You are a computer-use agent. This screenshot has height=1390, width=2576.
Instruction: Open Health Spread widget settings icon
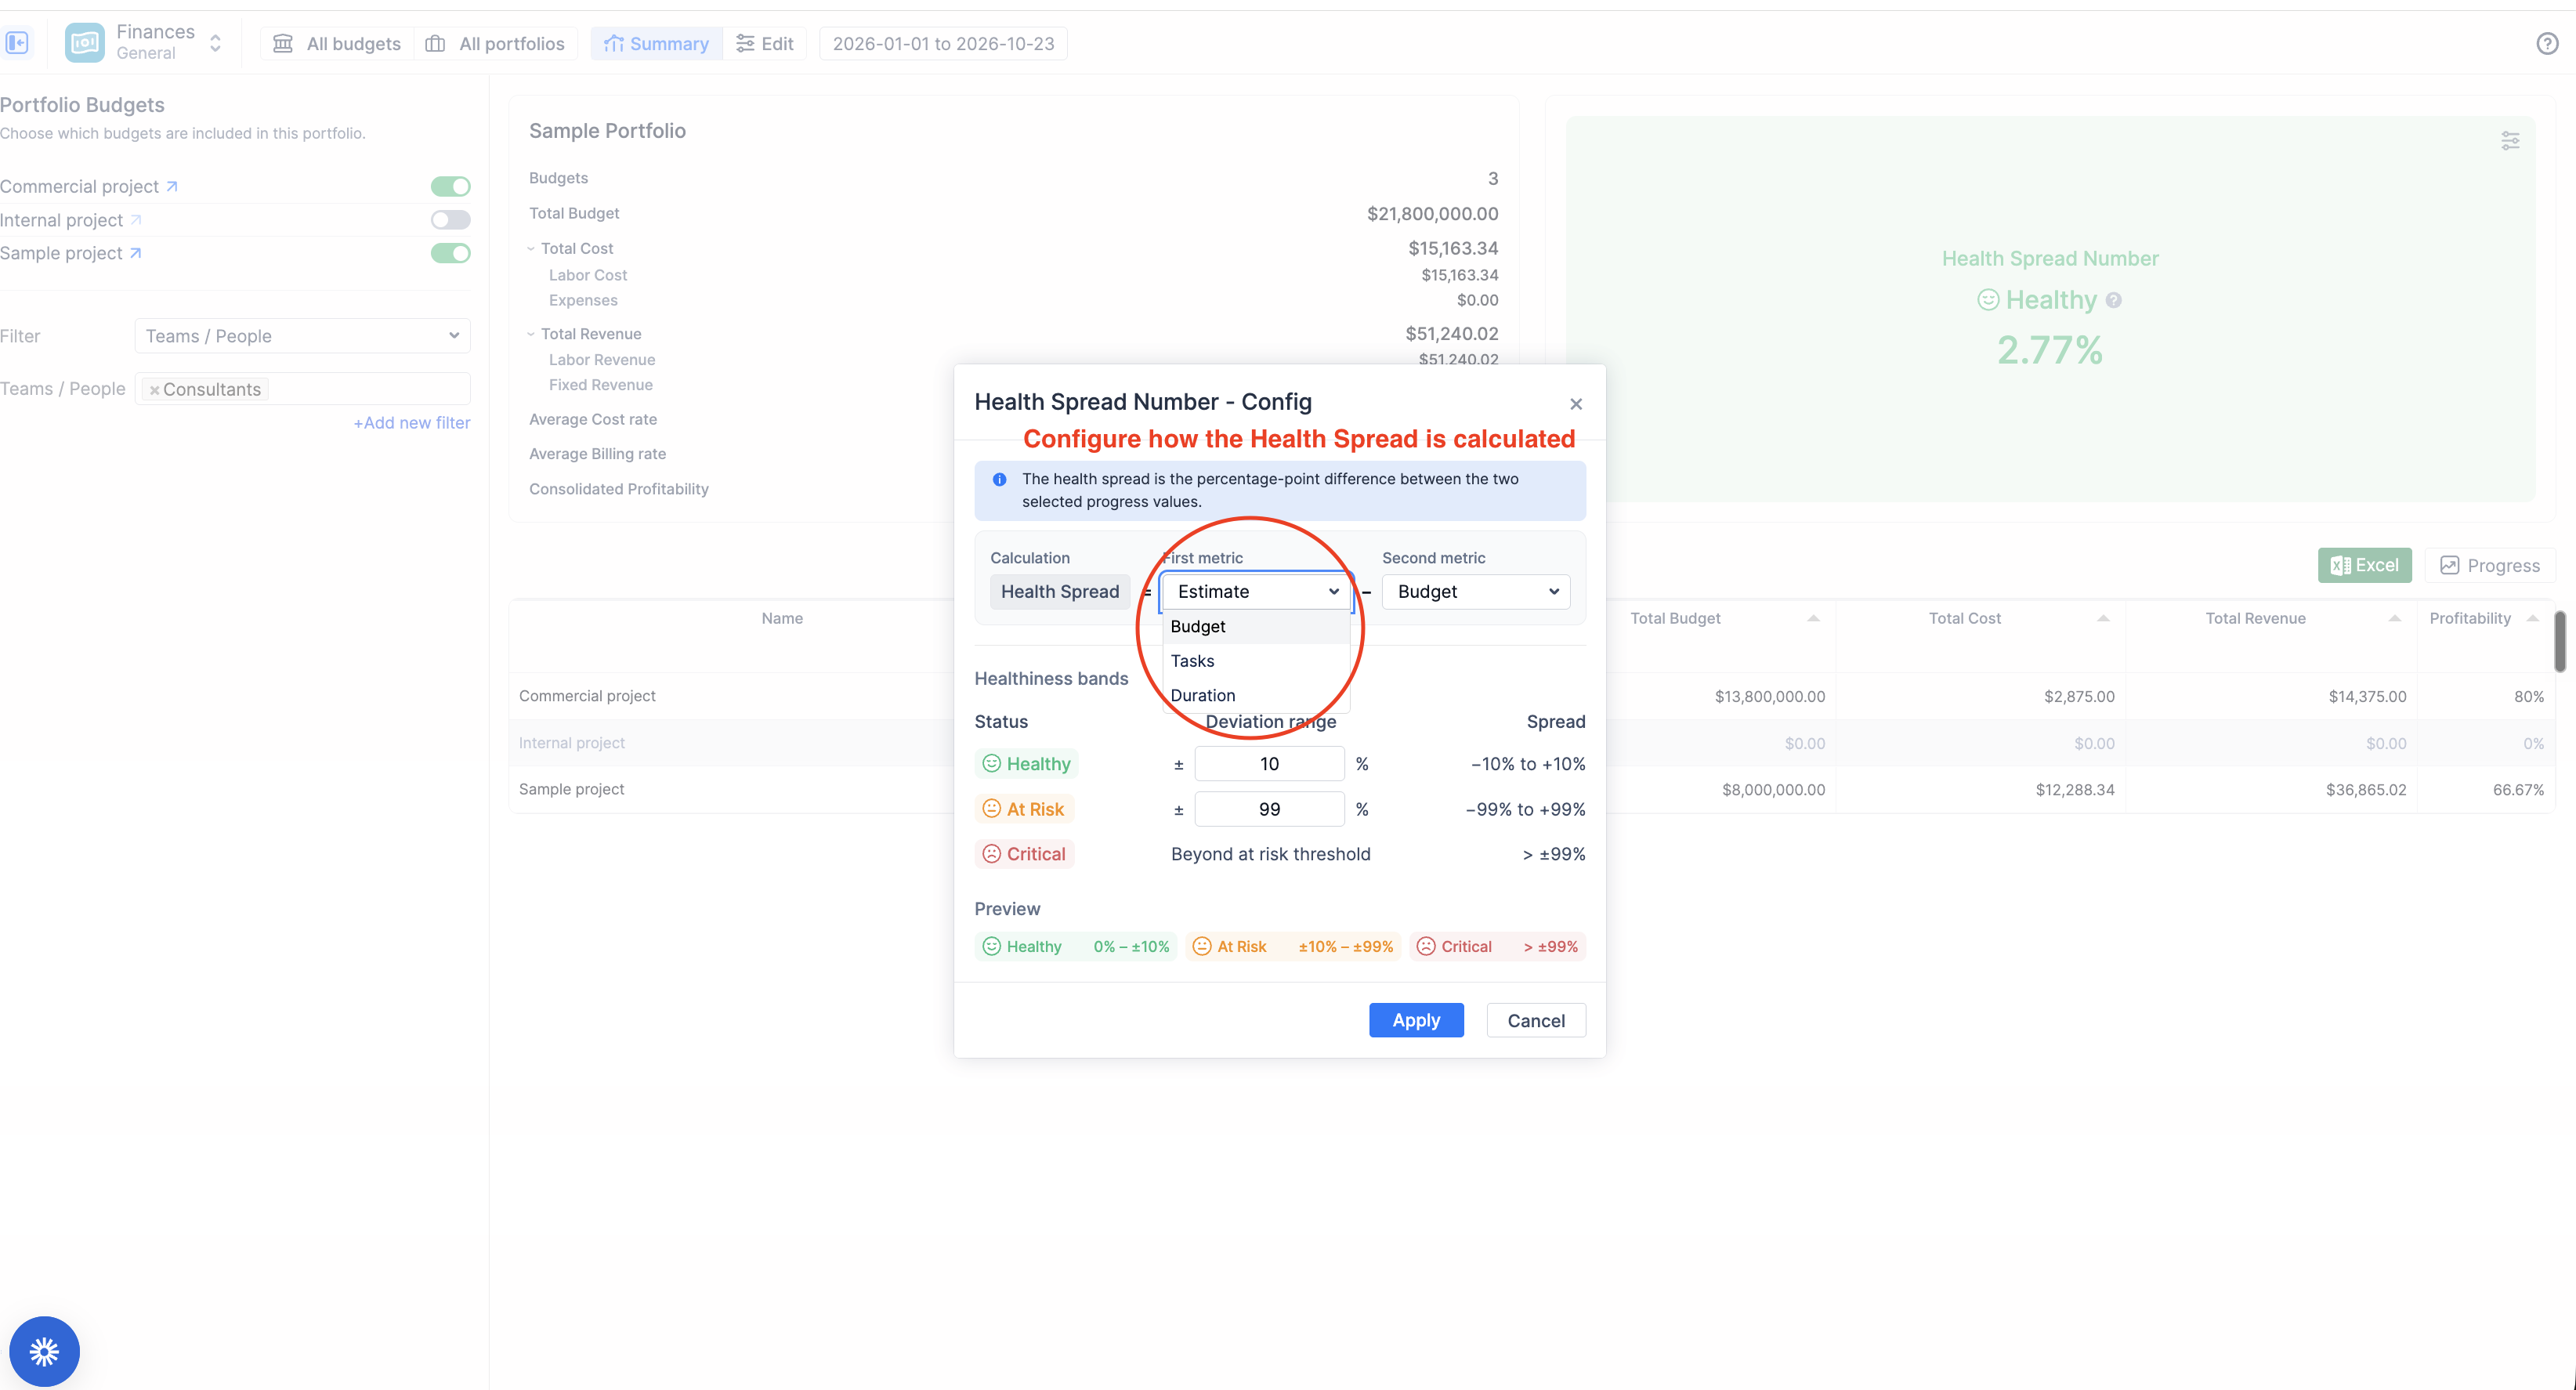2510,140
